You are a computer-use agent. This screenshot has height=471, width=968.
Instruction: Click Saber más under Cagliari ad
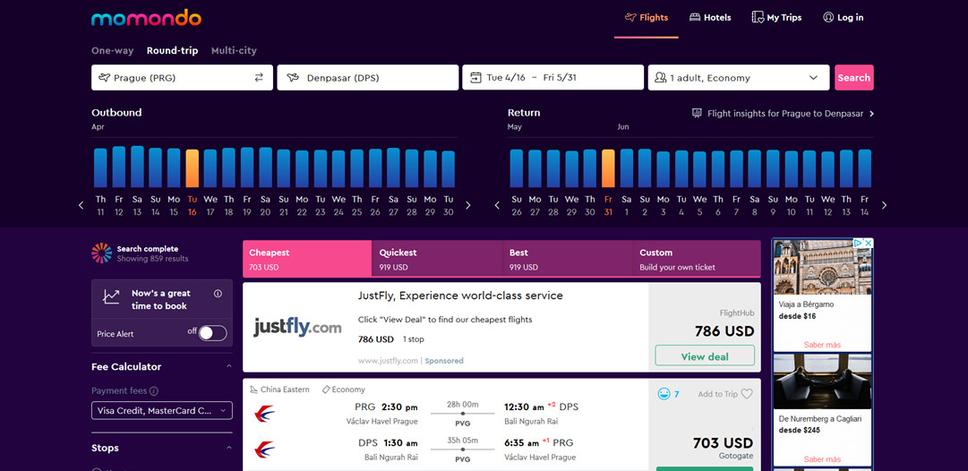point(822,459)
